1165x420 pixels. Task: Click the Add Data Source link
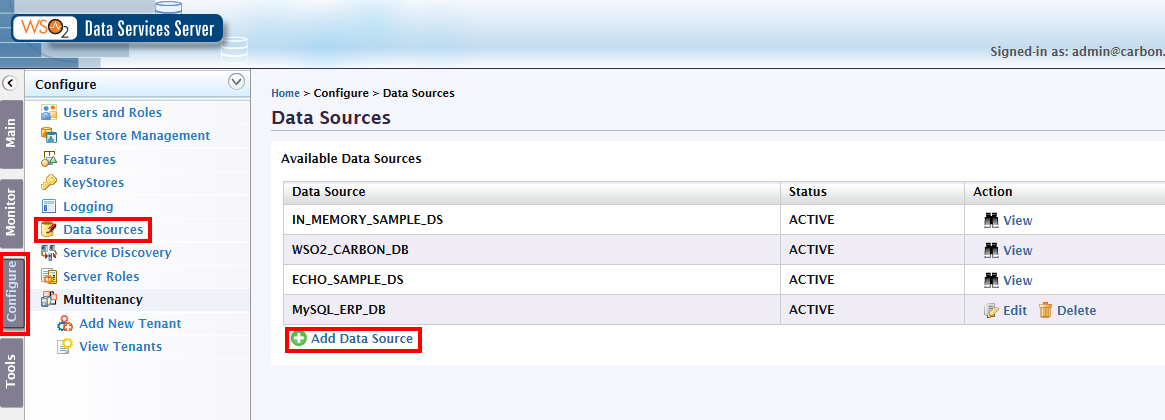coord(362,339)
